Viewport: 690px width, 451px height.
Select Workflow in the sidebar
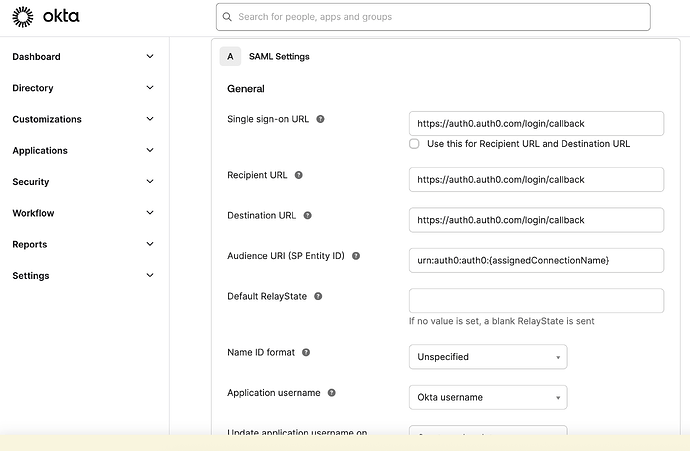33,213
